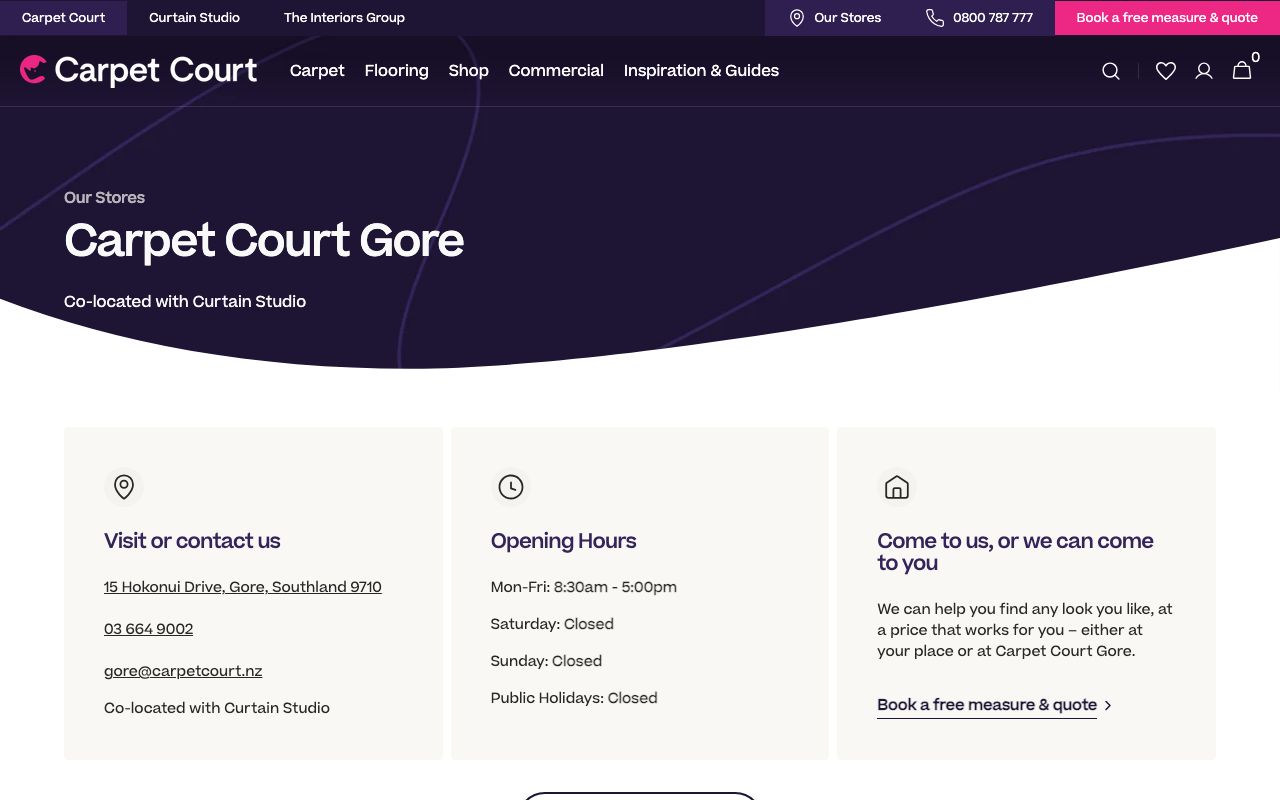The image size is (1280, 800).
Task: Click Book a free measure & quote link in card
Action: click(x=987, y=705)
